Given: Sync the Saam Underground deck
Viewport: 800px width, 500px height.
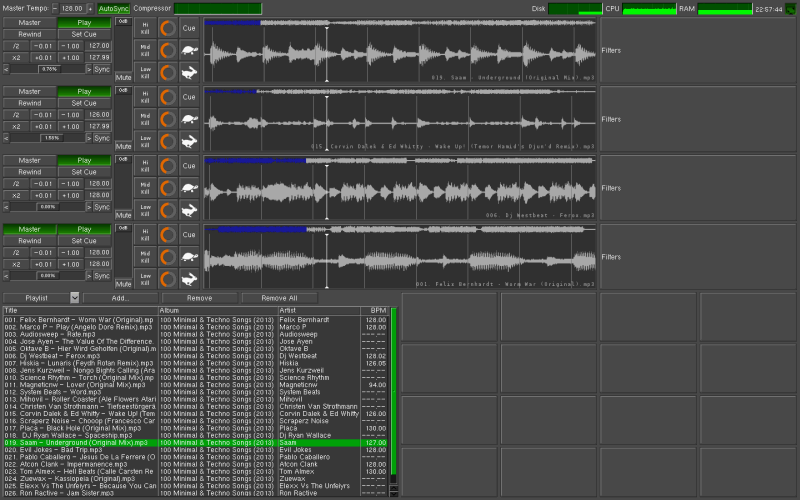Looking at the screenshot, I should click(x=102, y=69).
